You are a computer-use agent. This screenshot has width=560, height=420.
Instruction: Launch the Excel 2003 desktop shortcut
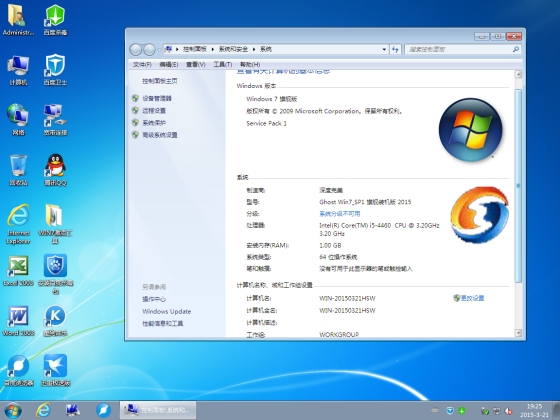18,271
